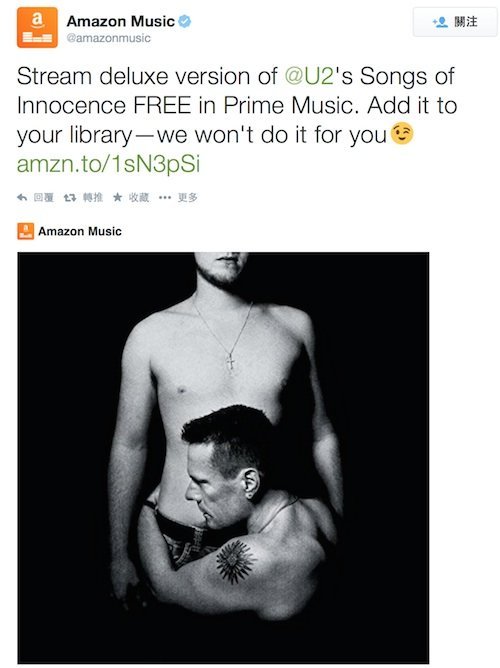Click the verified badge next to Amazon Music
500x668 pixels.
184,21
